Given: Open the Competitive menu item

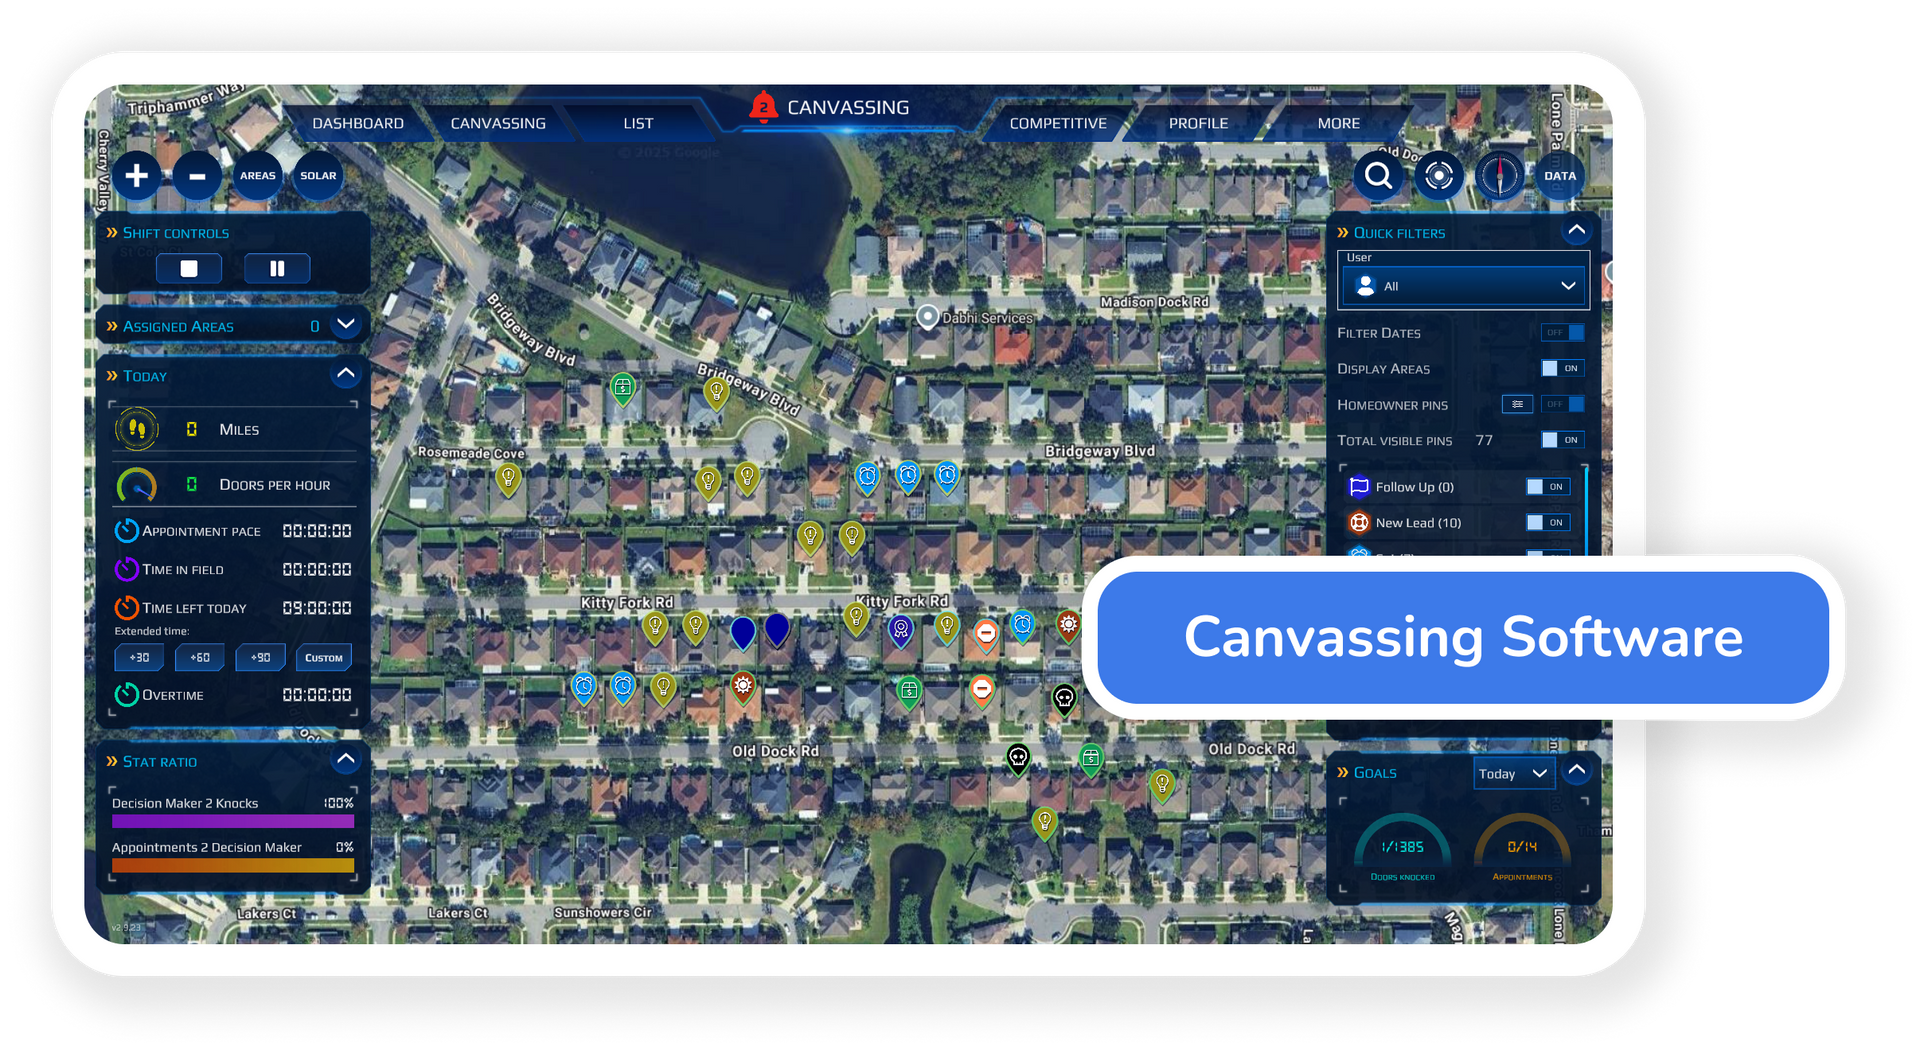Looking at the screenshot, I should (x=1057, y=122).
